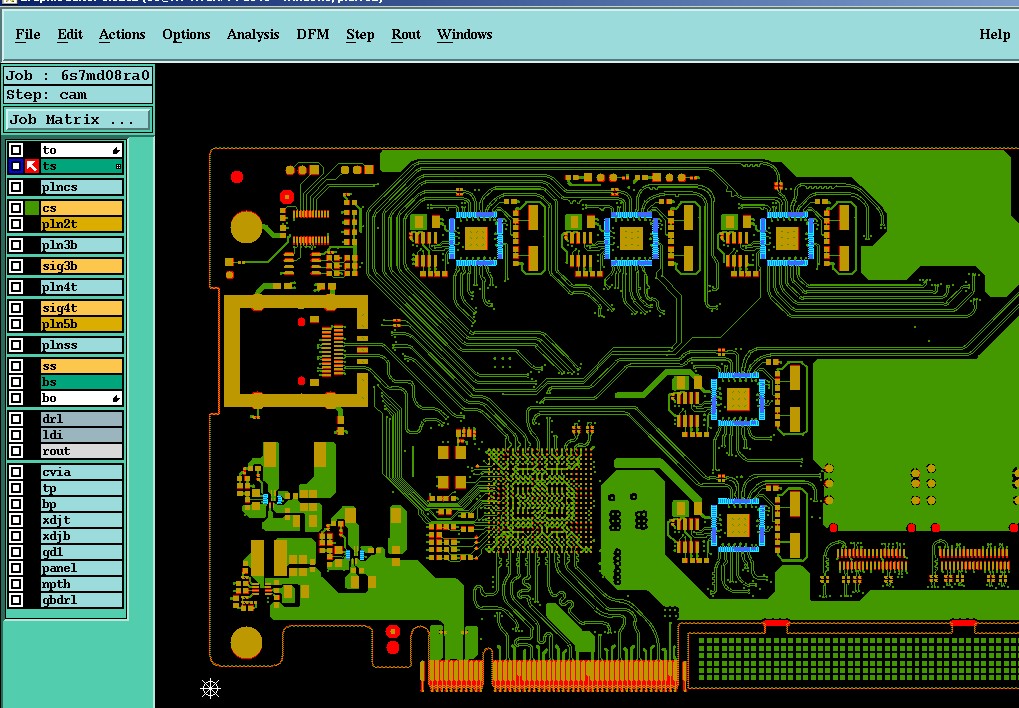Viewport: 1019px width, 708px height.
Task: Select the 'tp' layer name
Action: (x=81, y=488)
